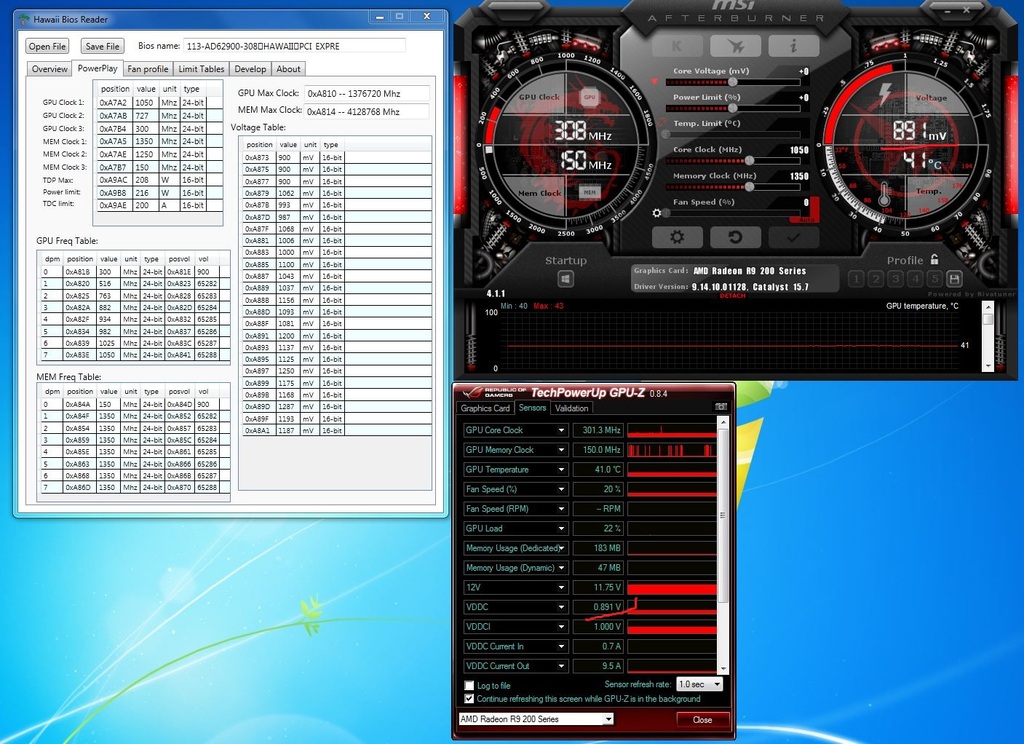1024x744 pixels.
Task: Open the Limit Tables tab
Action: [201, 69]
